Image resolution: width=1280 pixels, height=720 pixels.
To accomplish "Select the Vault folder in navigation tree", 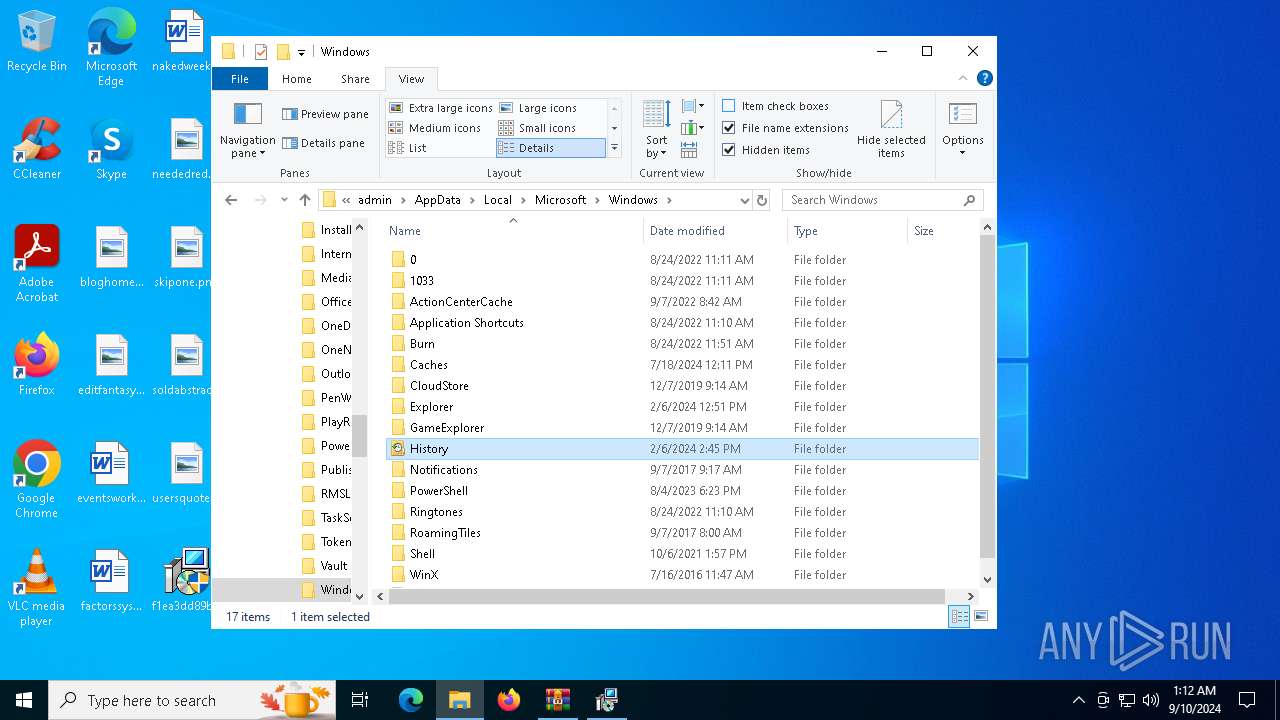I will pyautogui.click(x=326, y=566).
